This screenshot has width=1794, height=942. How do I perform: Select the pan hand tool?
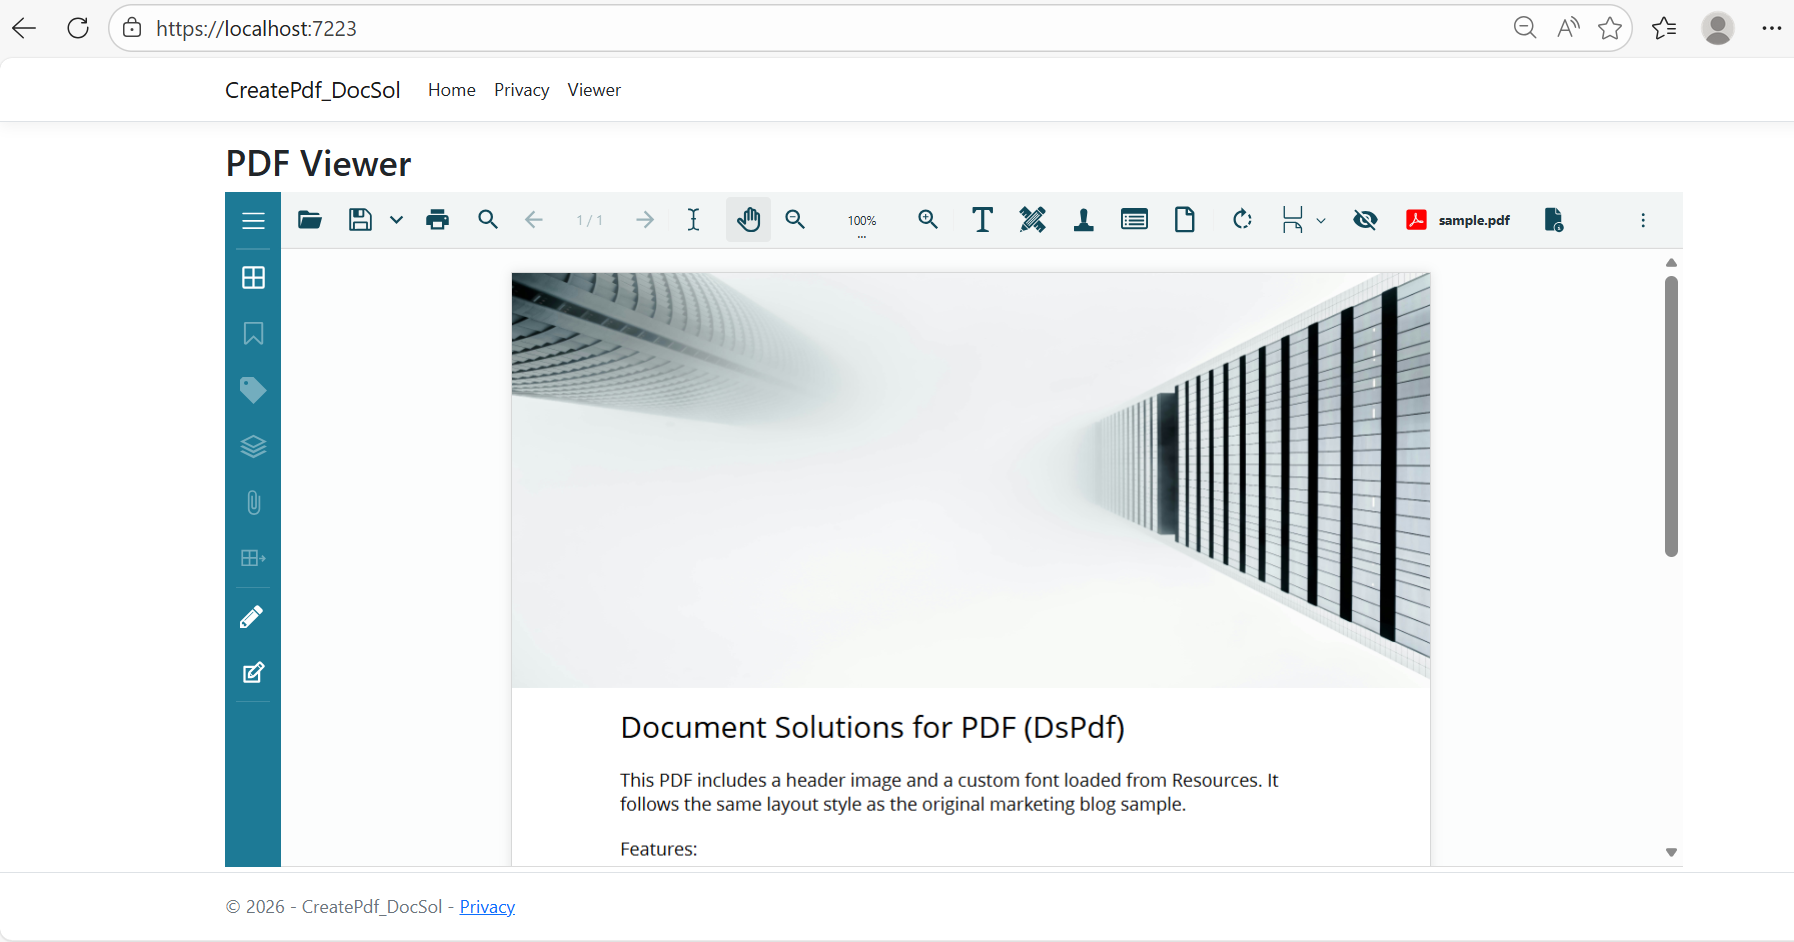click(749, 219)
